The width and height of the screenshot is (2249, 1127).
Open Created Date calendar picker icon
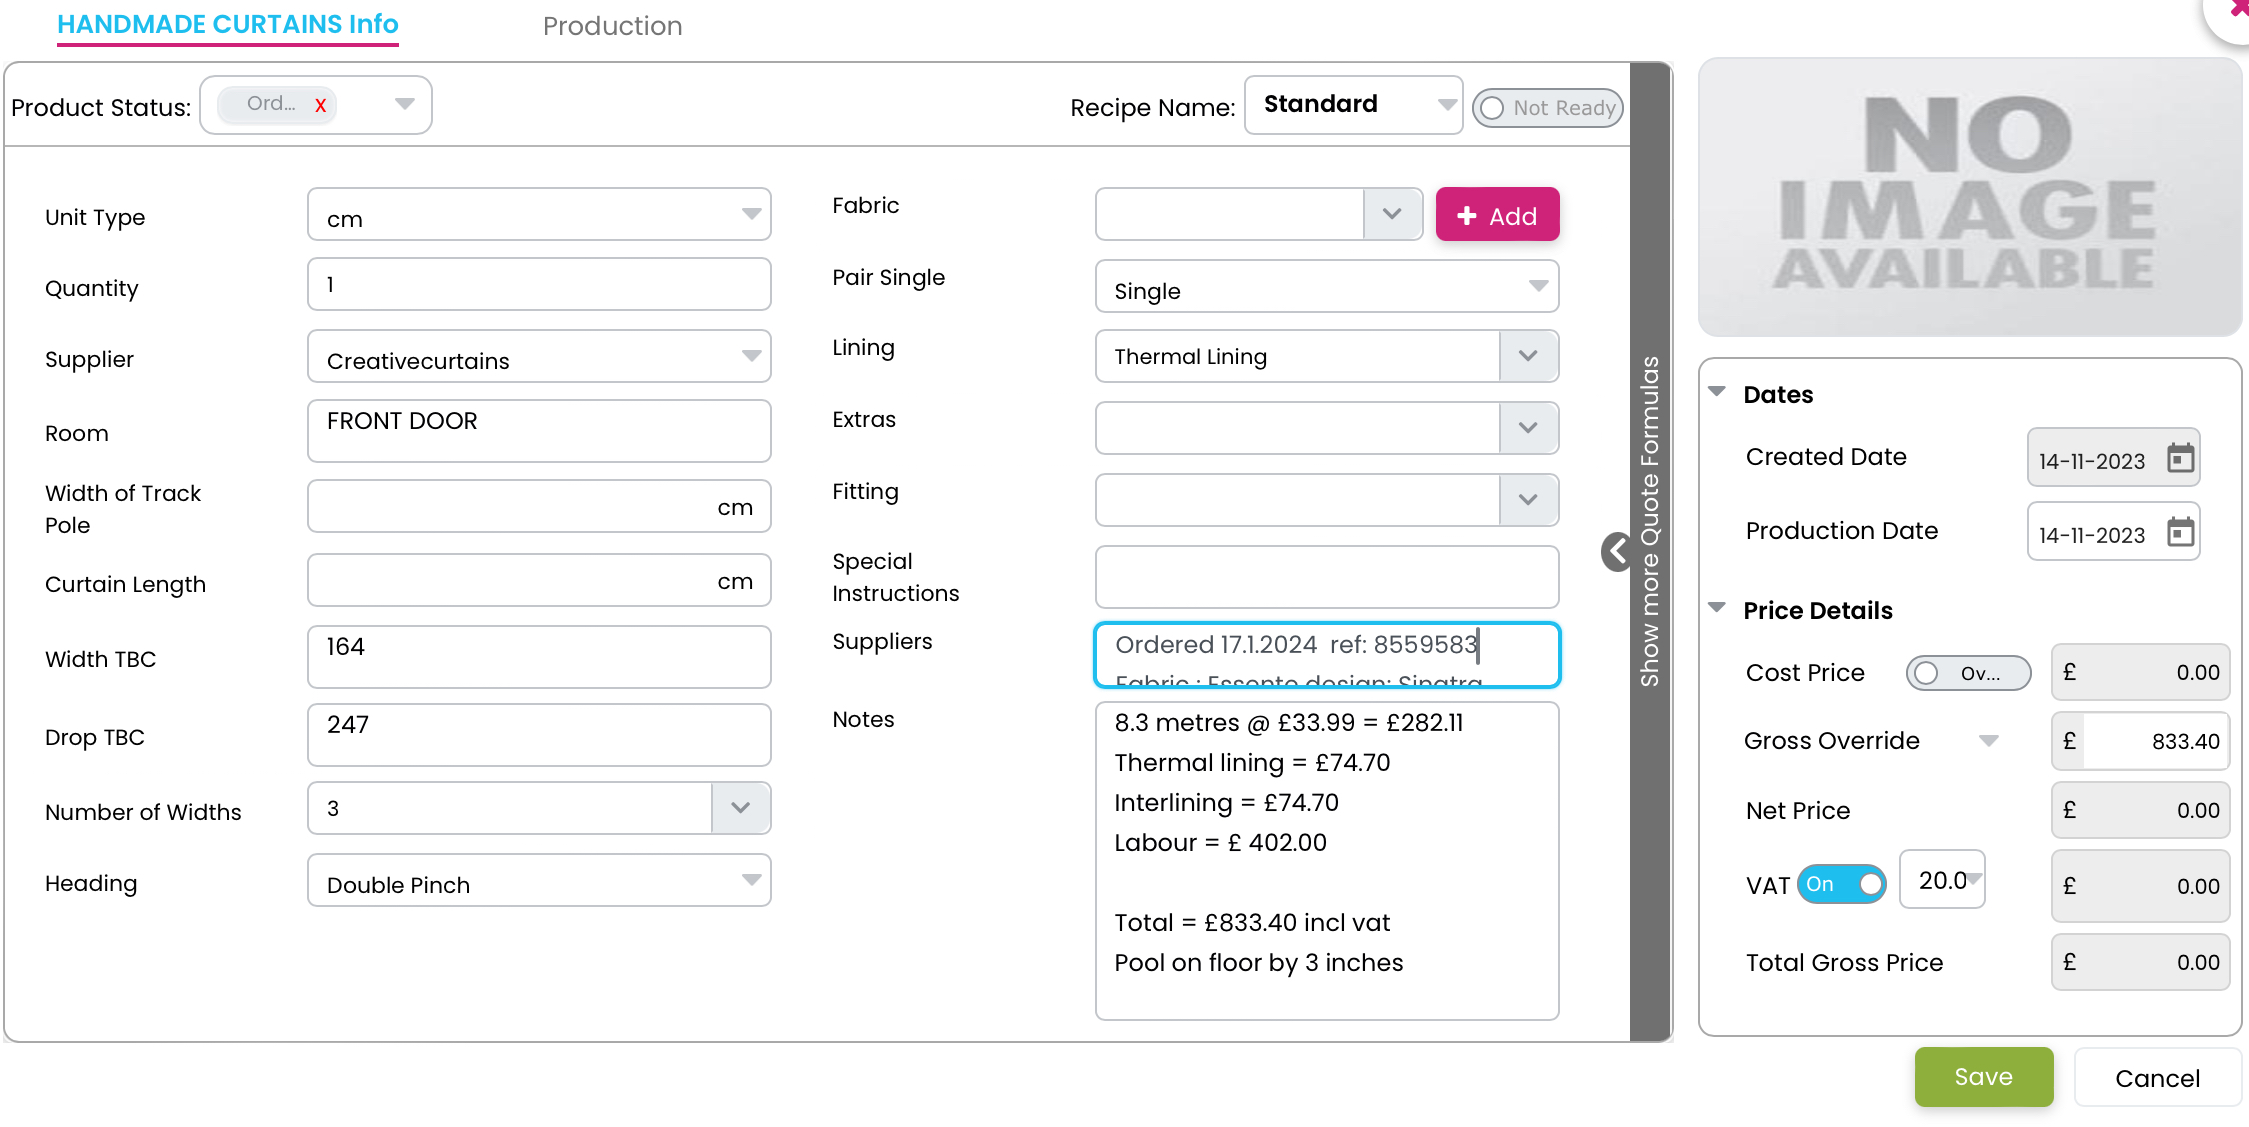pos(2180,459)
